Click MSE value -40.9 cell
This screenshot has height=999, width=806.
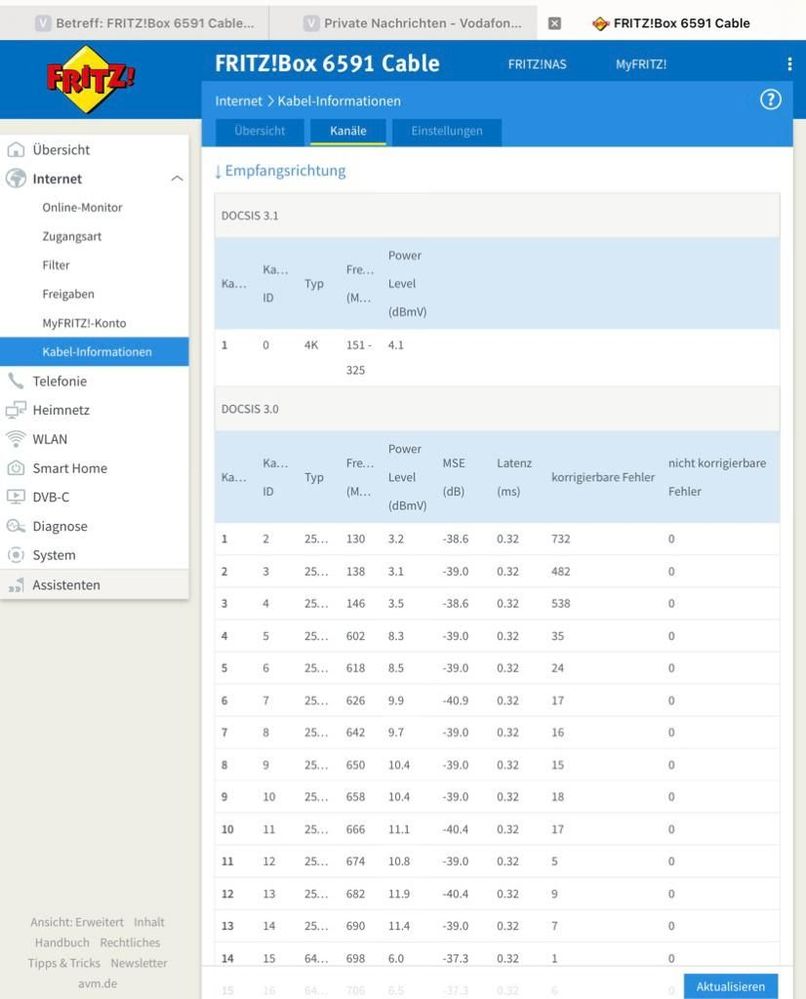(x=456, y=701)
